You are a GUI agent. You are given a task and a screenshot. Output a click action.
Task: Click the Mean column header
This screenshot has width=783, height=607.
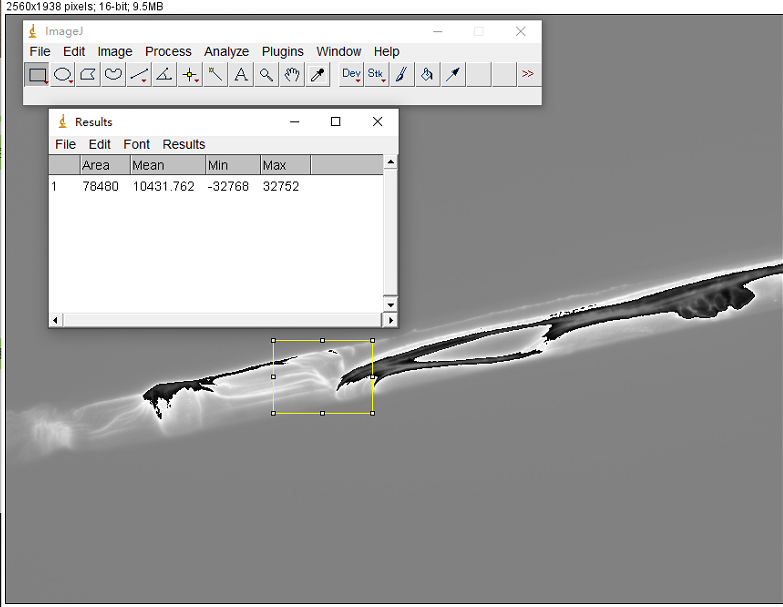click(167, 165)
